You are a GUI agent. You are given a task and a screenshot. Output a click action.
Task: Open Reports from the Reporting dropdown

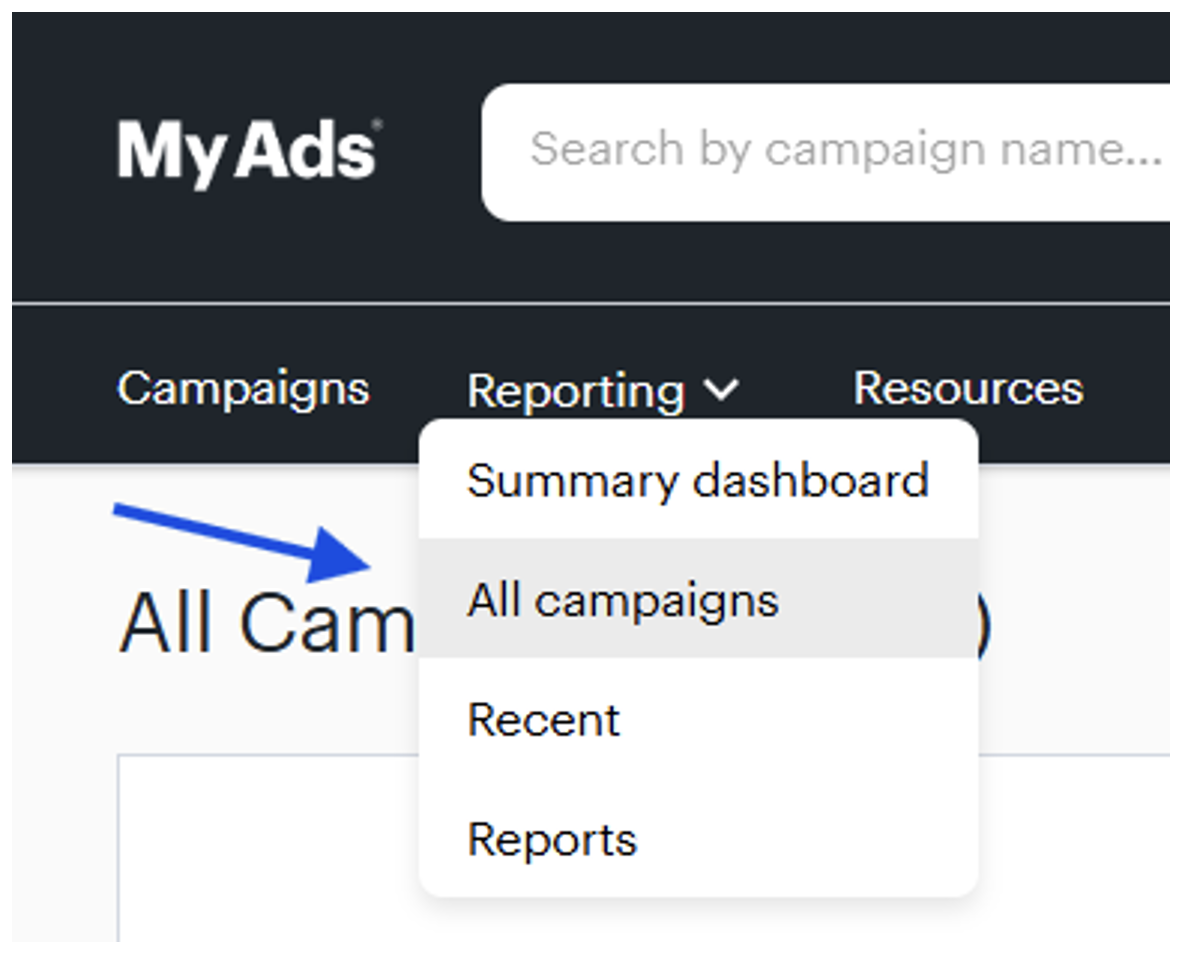point(552,839)
